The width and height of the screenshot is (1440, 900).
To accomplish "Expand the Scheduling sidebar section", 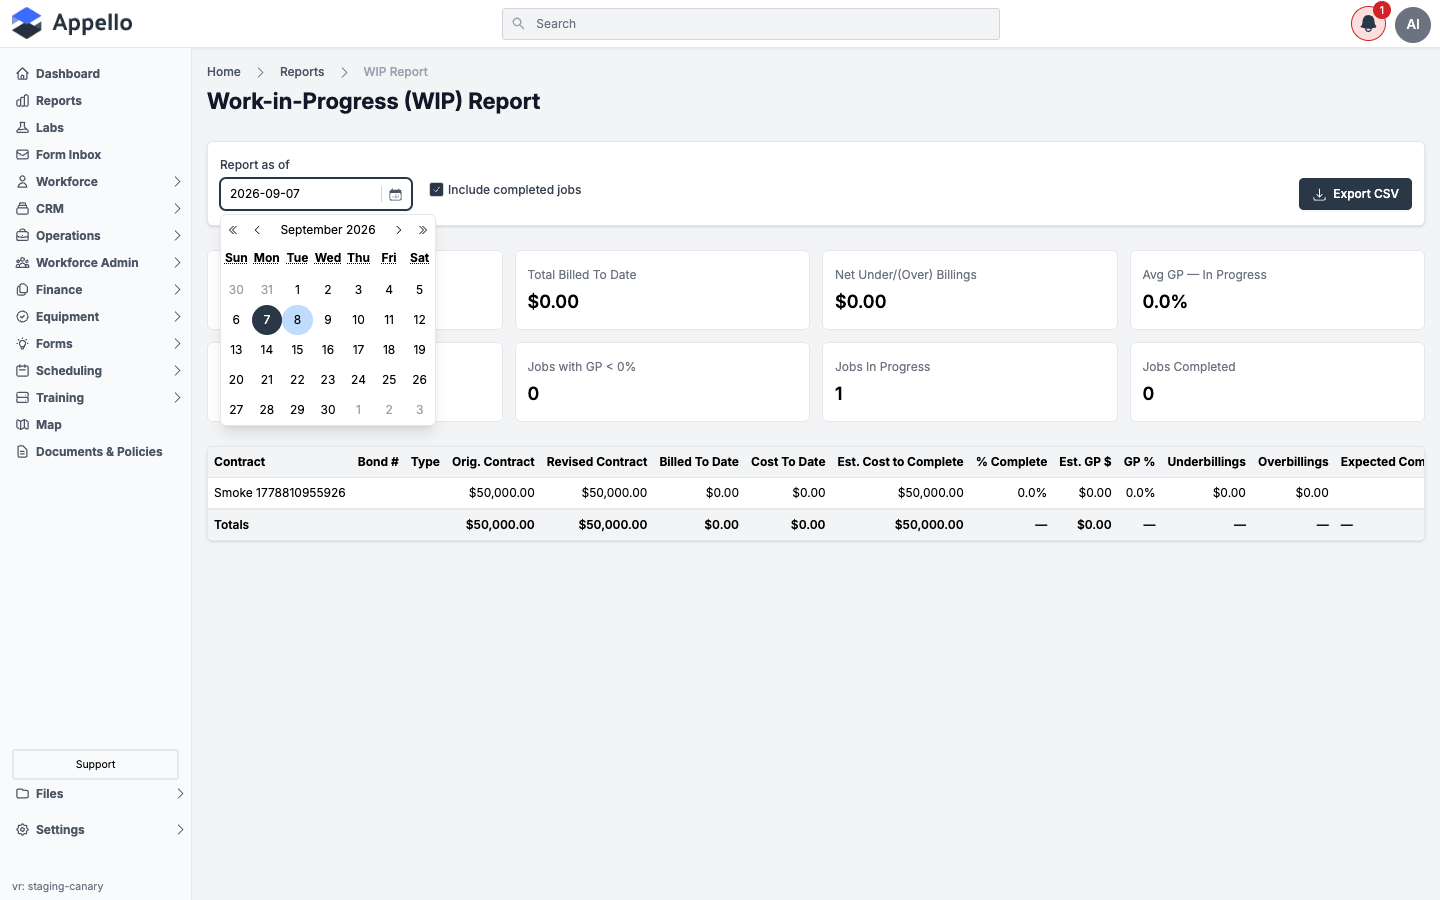I will click(x=177, y=371).
